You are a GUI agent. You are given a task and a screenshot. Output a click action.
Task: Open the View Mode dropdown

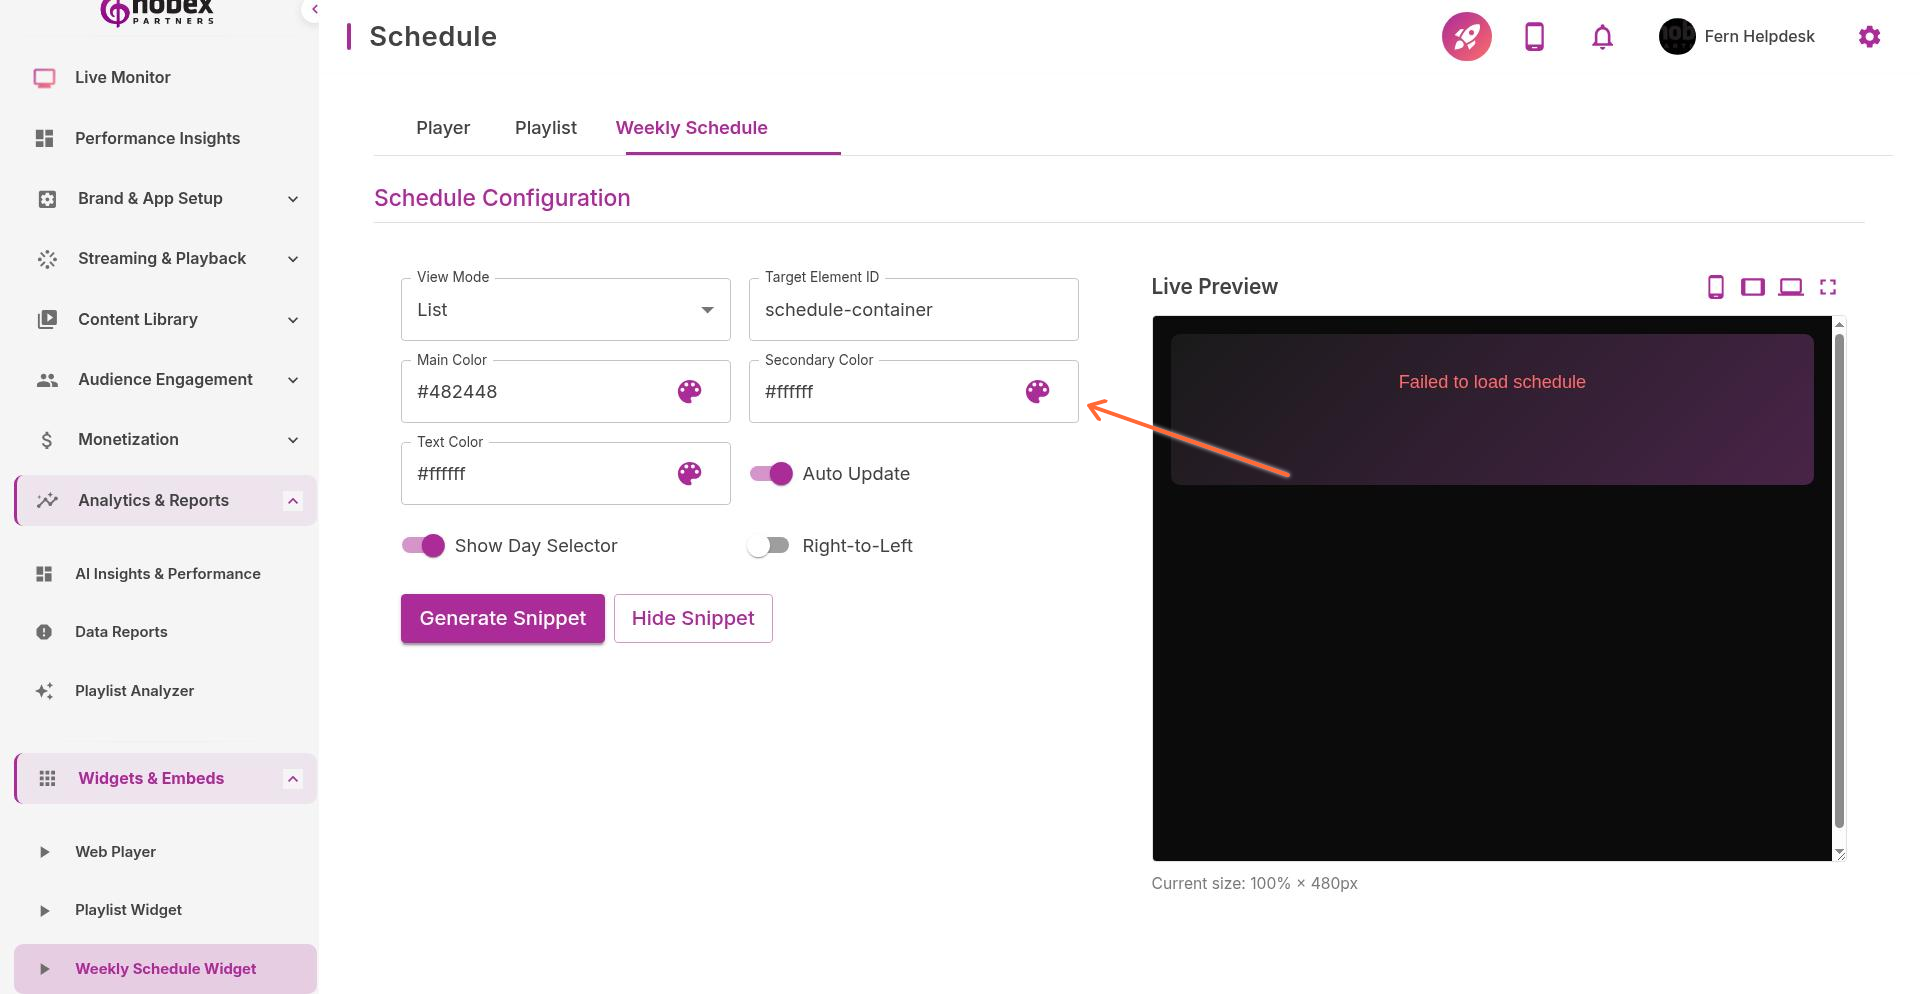[x=706, y=309]
